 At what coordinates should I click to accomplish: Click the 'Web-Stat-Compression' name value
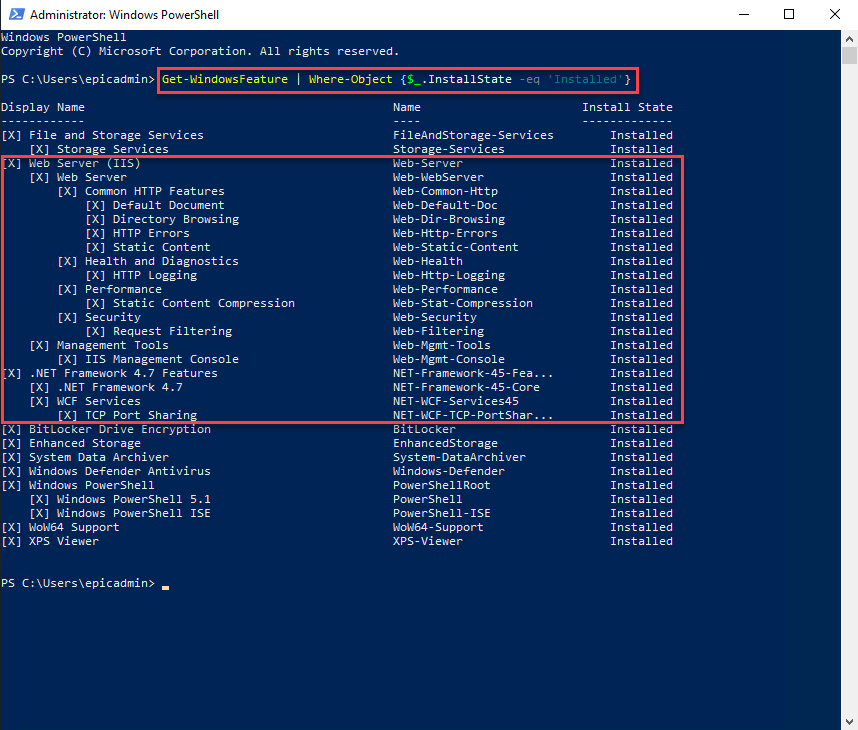coord(462,303)
